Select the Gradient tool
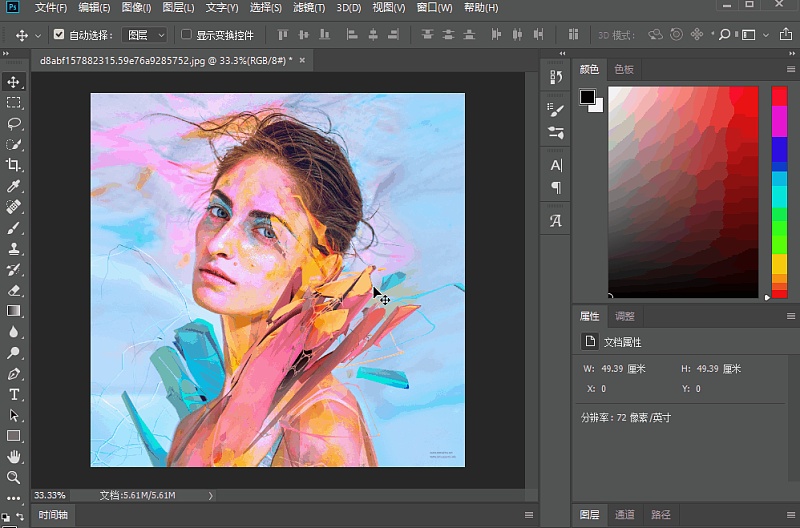The width and height of the screenshot is (800, 528). pos(14,311)
